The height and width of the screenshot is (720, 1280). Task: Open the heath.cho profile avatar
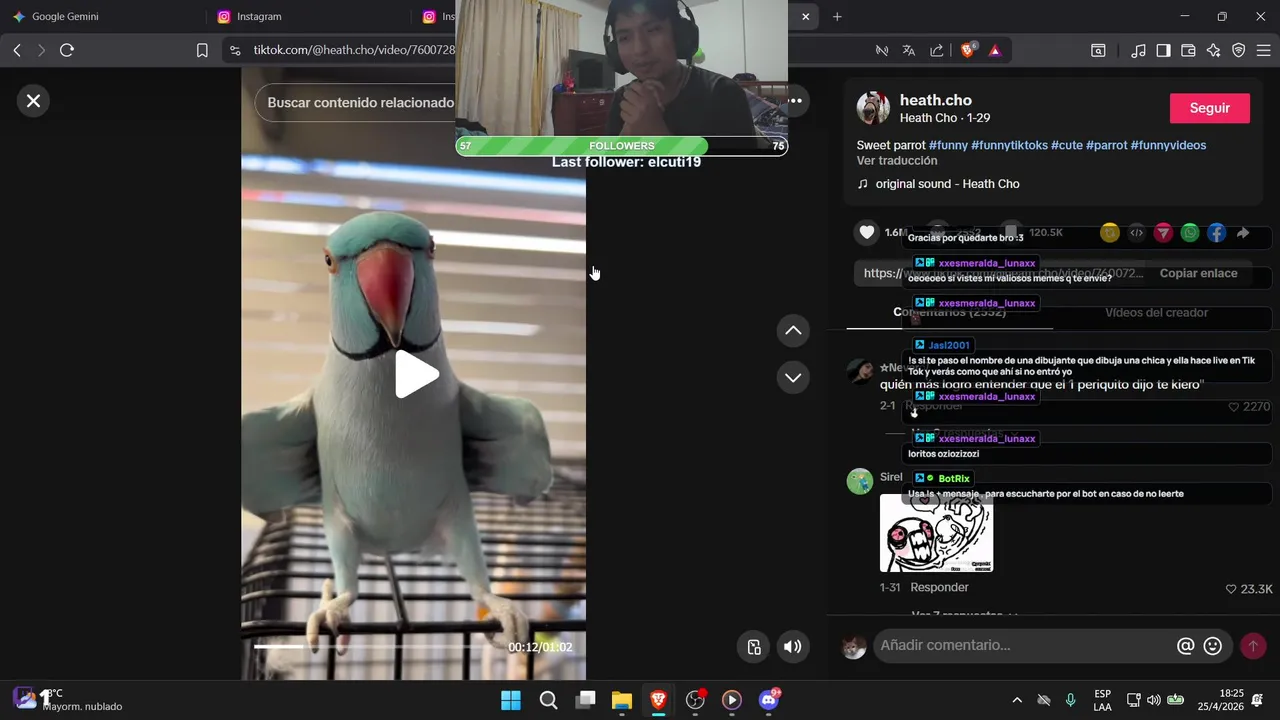(873, 108)
